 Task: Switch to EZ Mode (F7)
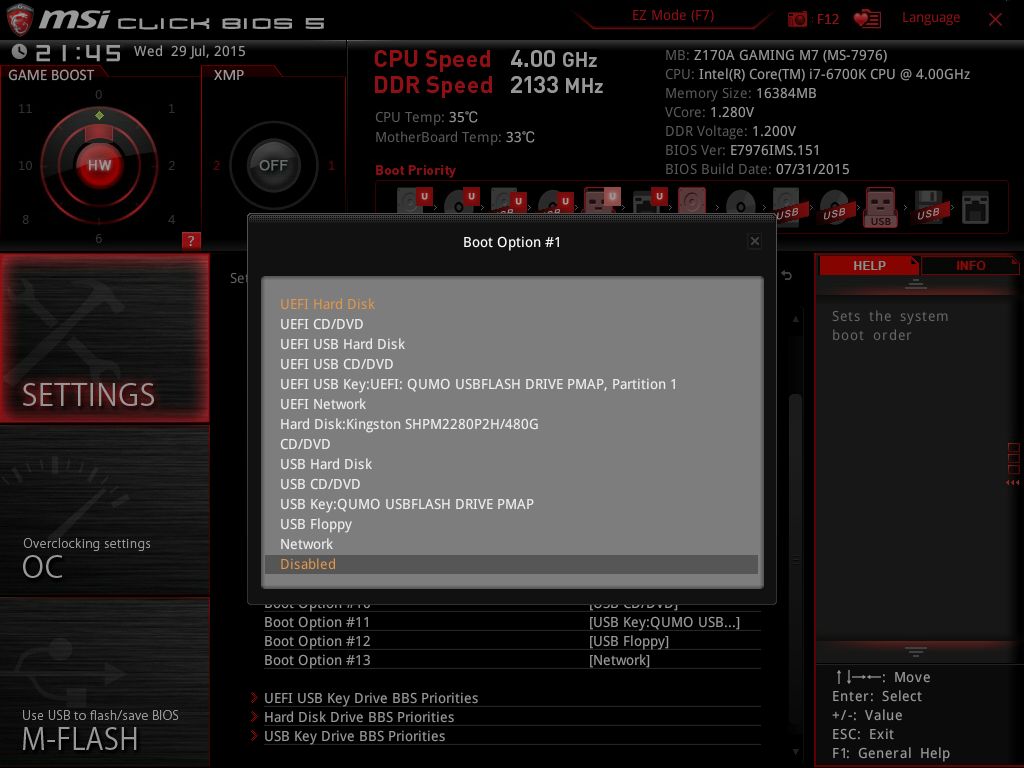point(673,15)
